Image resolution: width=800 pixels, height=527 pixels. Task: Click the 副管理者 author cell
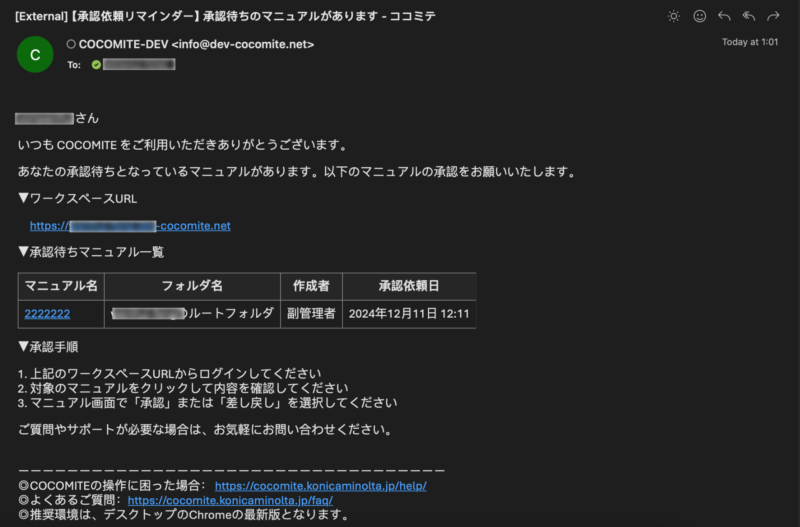point(311,314)
